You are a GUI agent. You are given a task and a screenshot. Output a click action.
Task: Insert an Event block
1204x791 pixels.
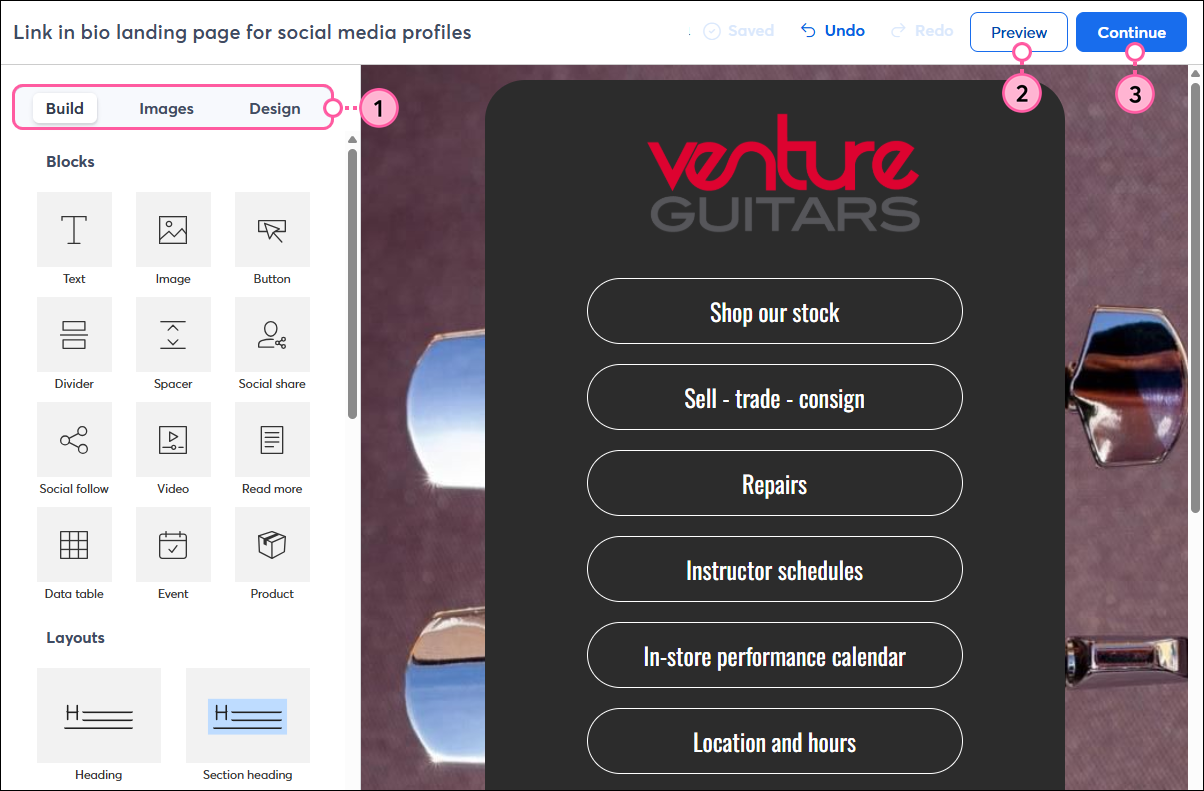(x=173, y=545)
